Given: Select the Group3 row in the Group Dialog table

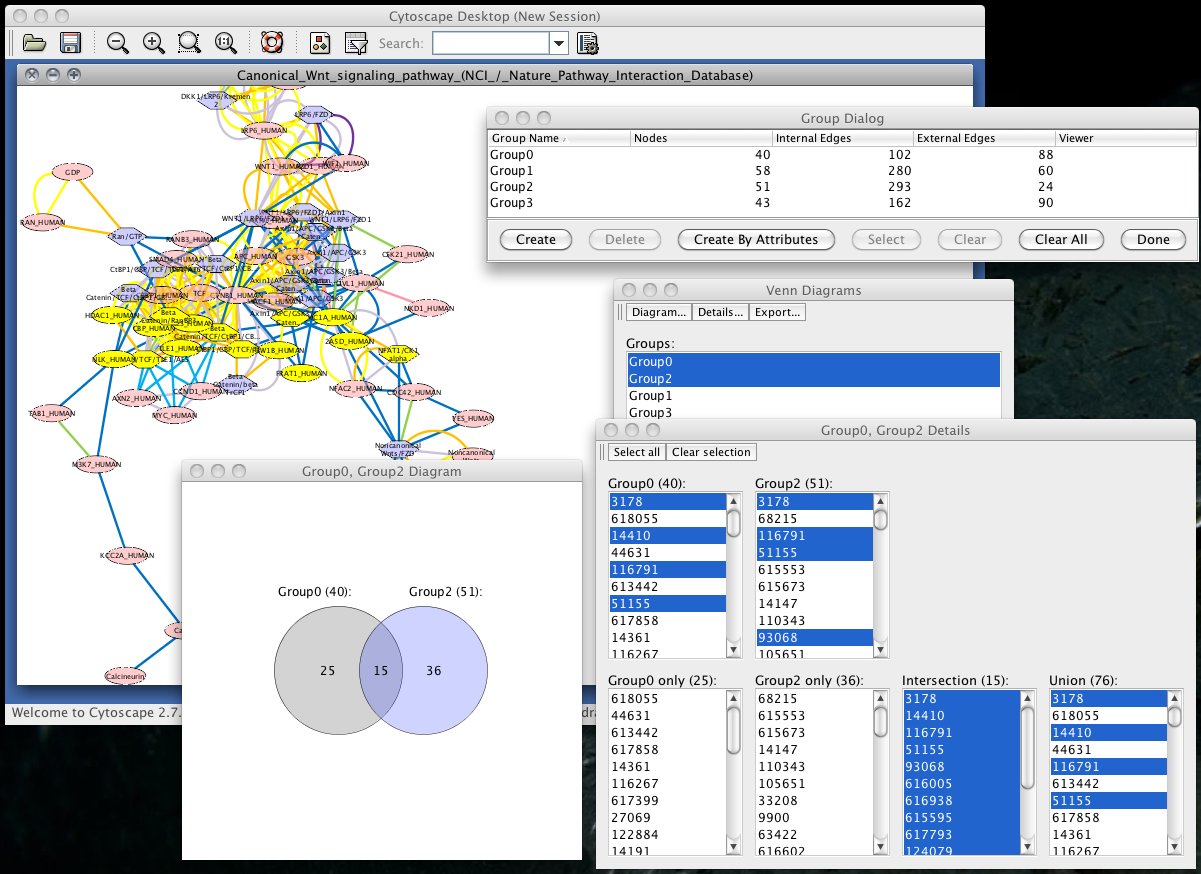Looking at the screenshot, I should pos(842,203).
